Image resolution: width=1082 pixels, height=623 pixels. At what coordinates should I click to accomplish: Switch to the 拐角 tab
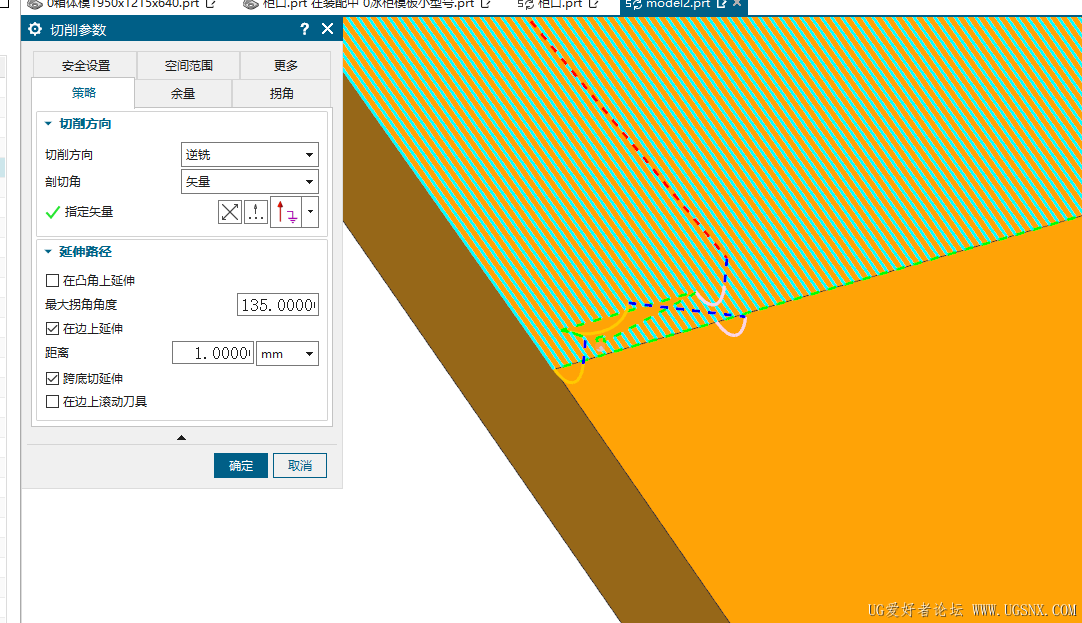pos(282,94)
